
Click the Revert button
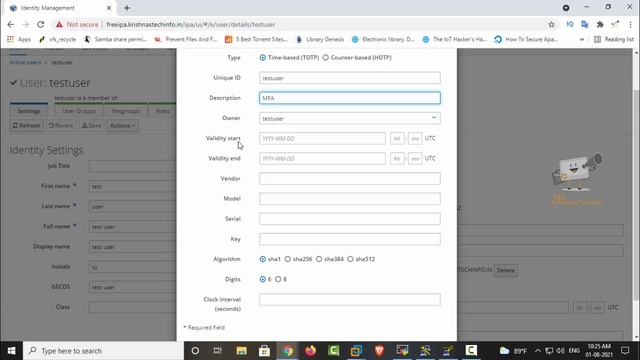point(61,126)
